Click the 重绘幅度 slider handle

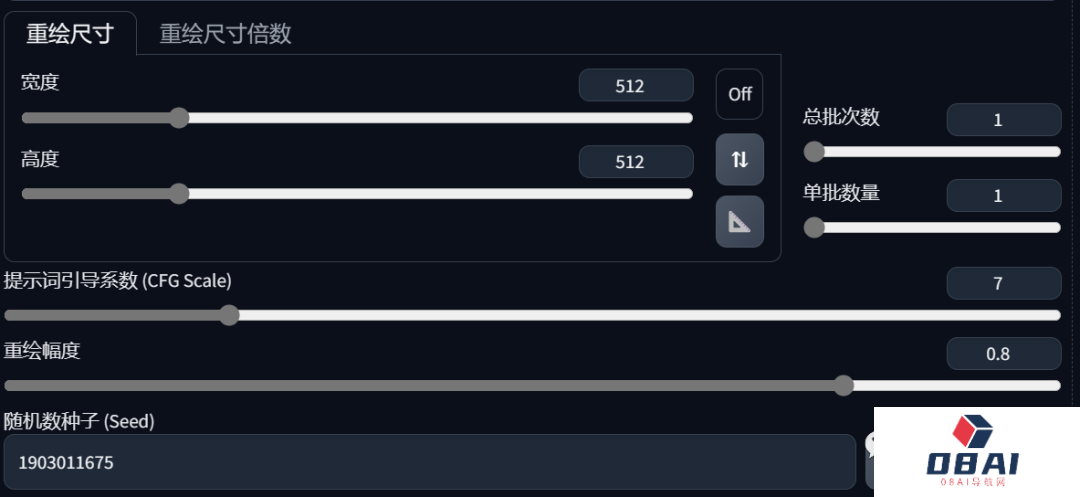[x=844, y=385]
